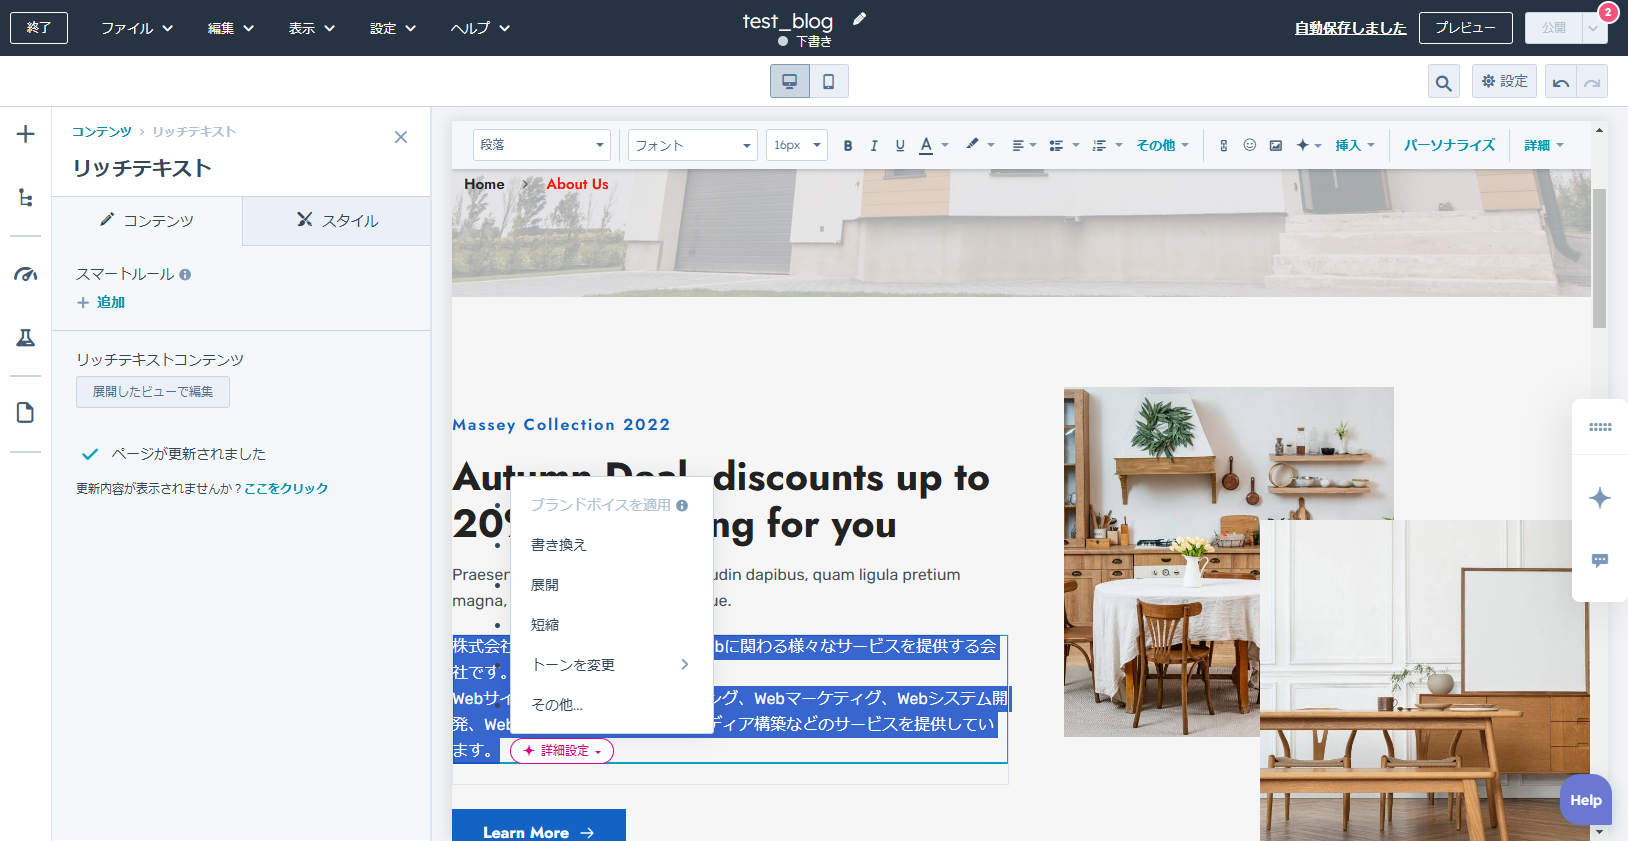Open the フォント font dropdown
1628x841 pixels.
pyautogui.click(x=692, y=145)
